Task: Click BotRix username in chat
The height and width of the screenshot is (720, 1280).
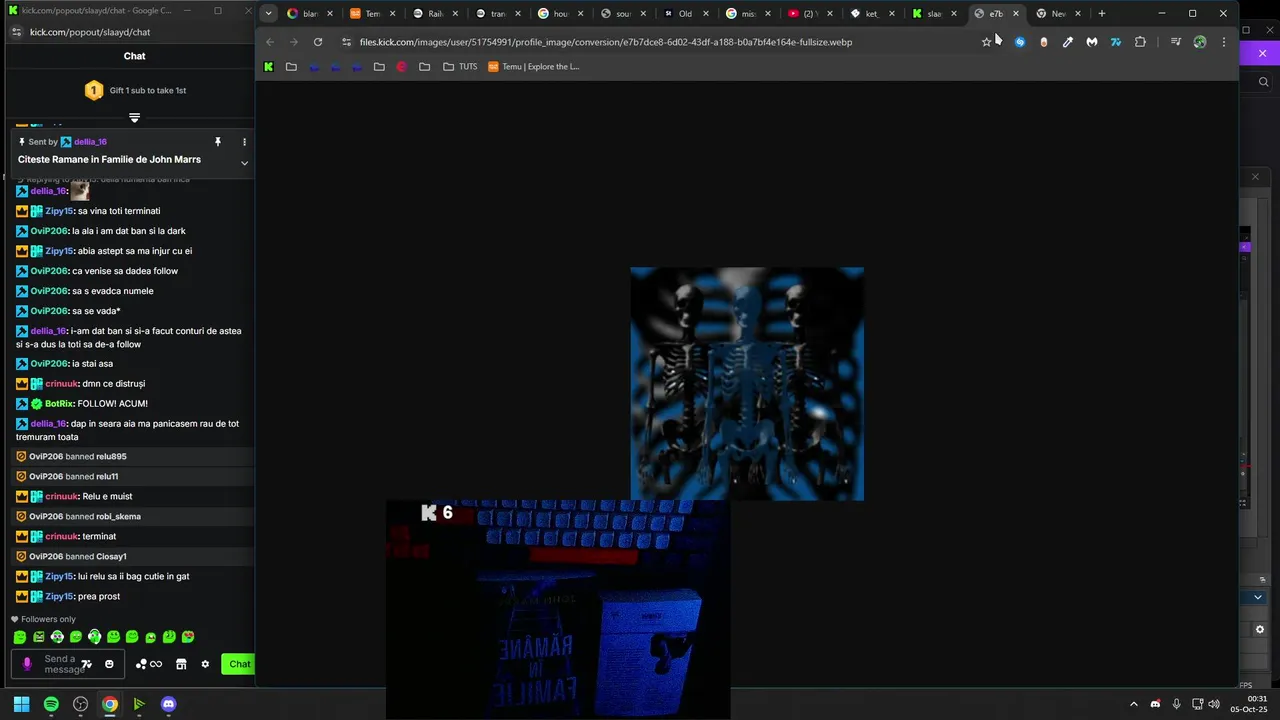Action: coord(59,403)
